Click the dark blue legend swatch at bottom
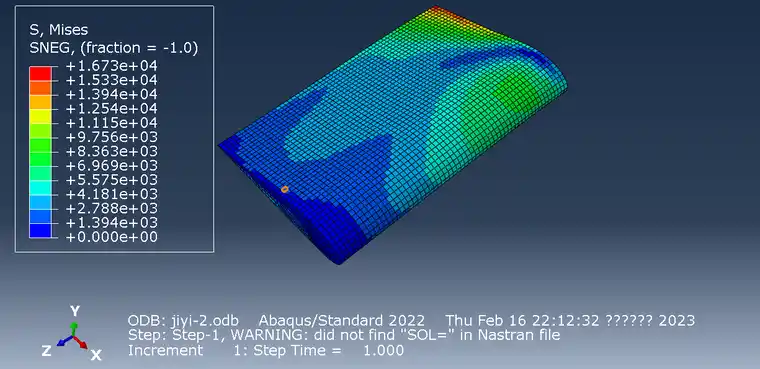Screen dimensions: 760x369 (40, 230)
